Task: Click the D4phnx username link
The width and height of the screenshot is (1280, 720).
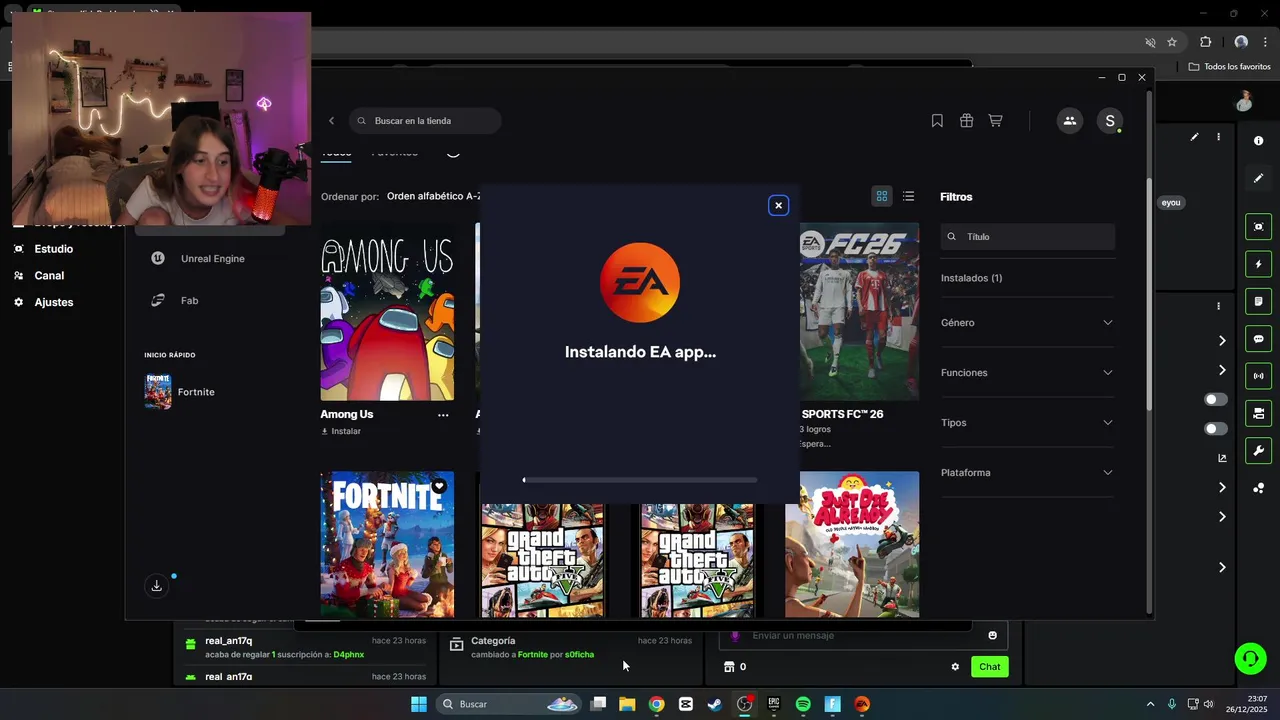Action: tap(349, 654)
